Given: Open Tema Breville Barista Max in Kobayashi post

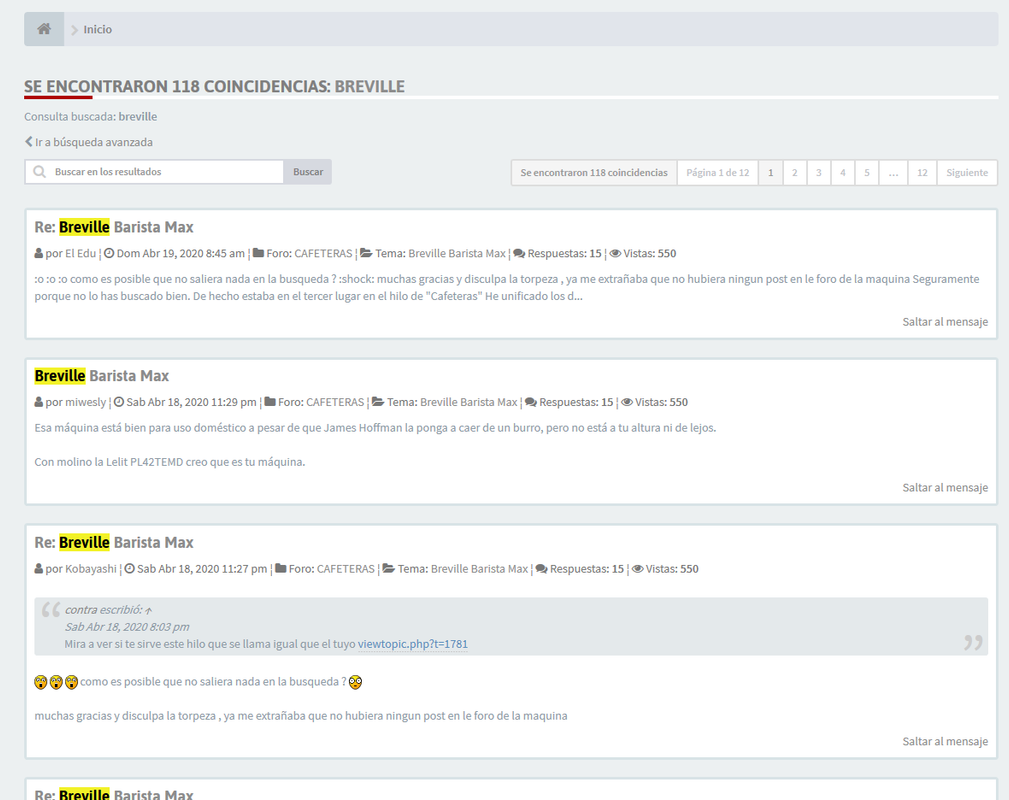Looking at the screenshot, I should tap(479, 569).
